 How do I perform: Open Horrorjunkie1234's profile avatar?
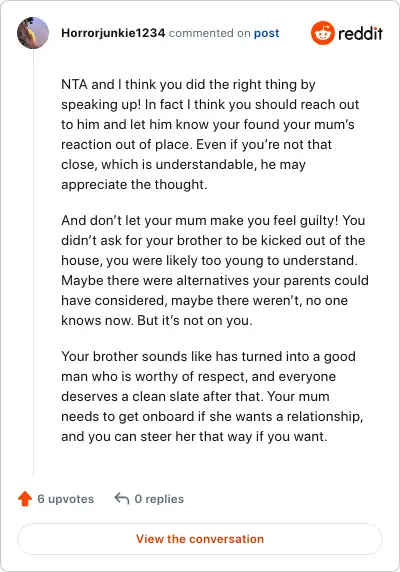pyautogui.click(x=33, y=33)
